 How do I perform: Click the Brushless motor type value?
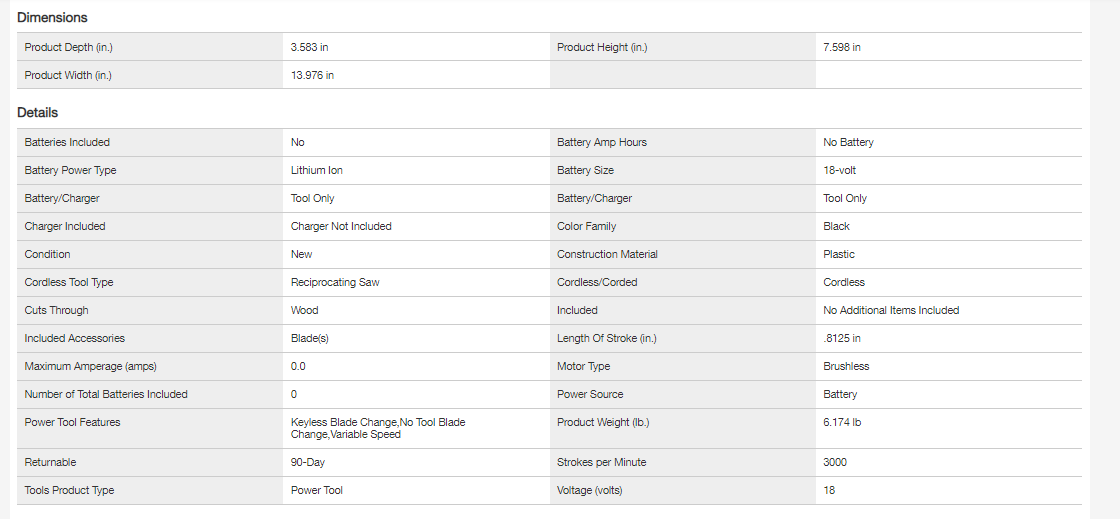point(846,366)
